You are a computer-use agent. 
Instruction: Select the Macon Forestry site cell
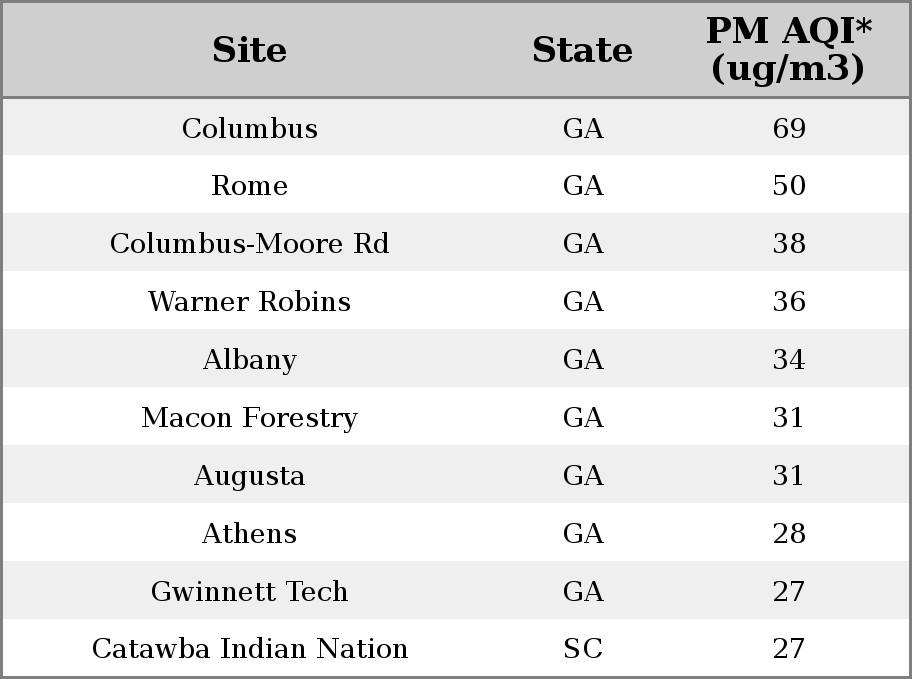point(250,418)
